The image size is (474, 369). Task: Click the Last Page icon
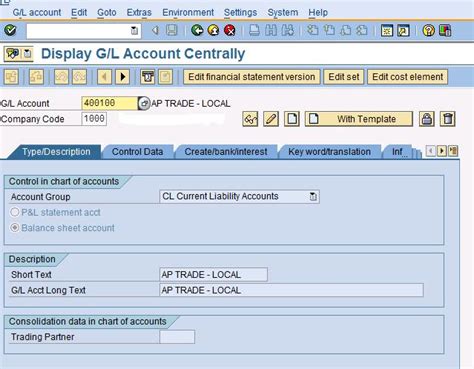click(362, 30)
